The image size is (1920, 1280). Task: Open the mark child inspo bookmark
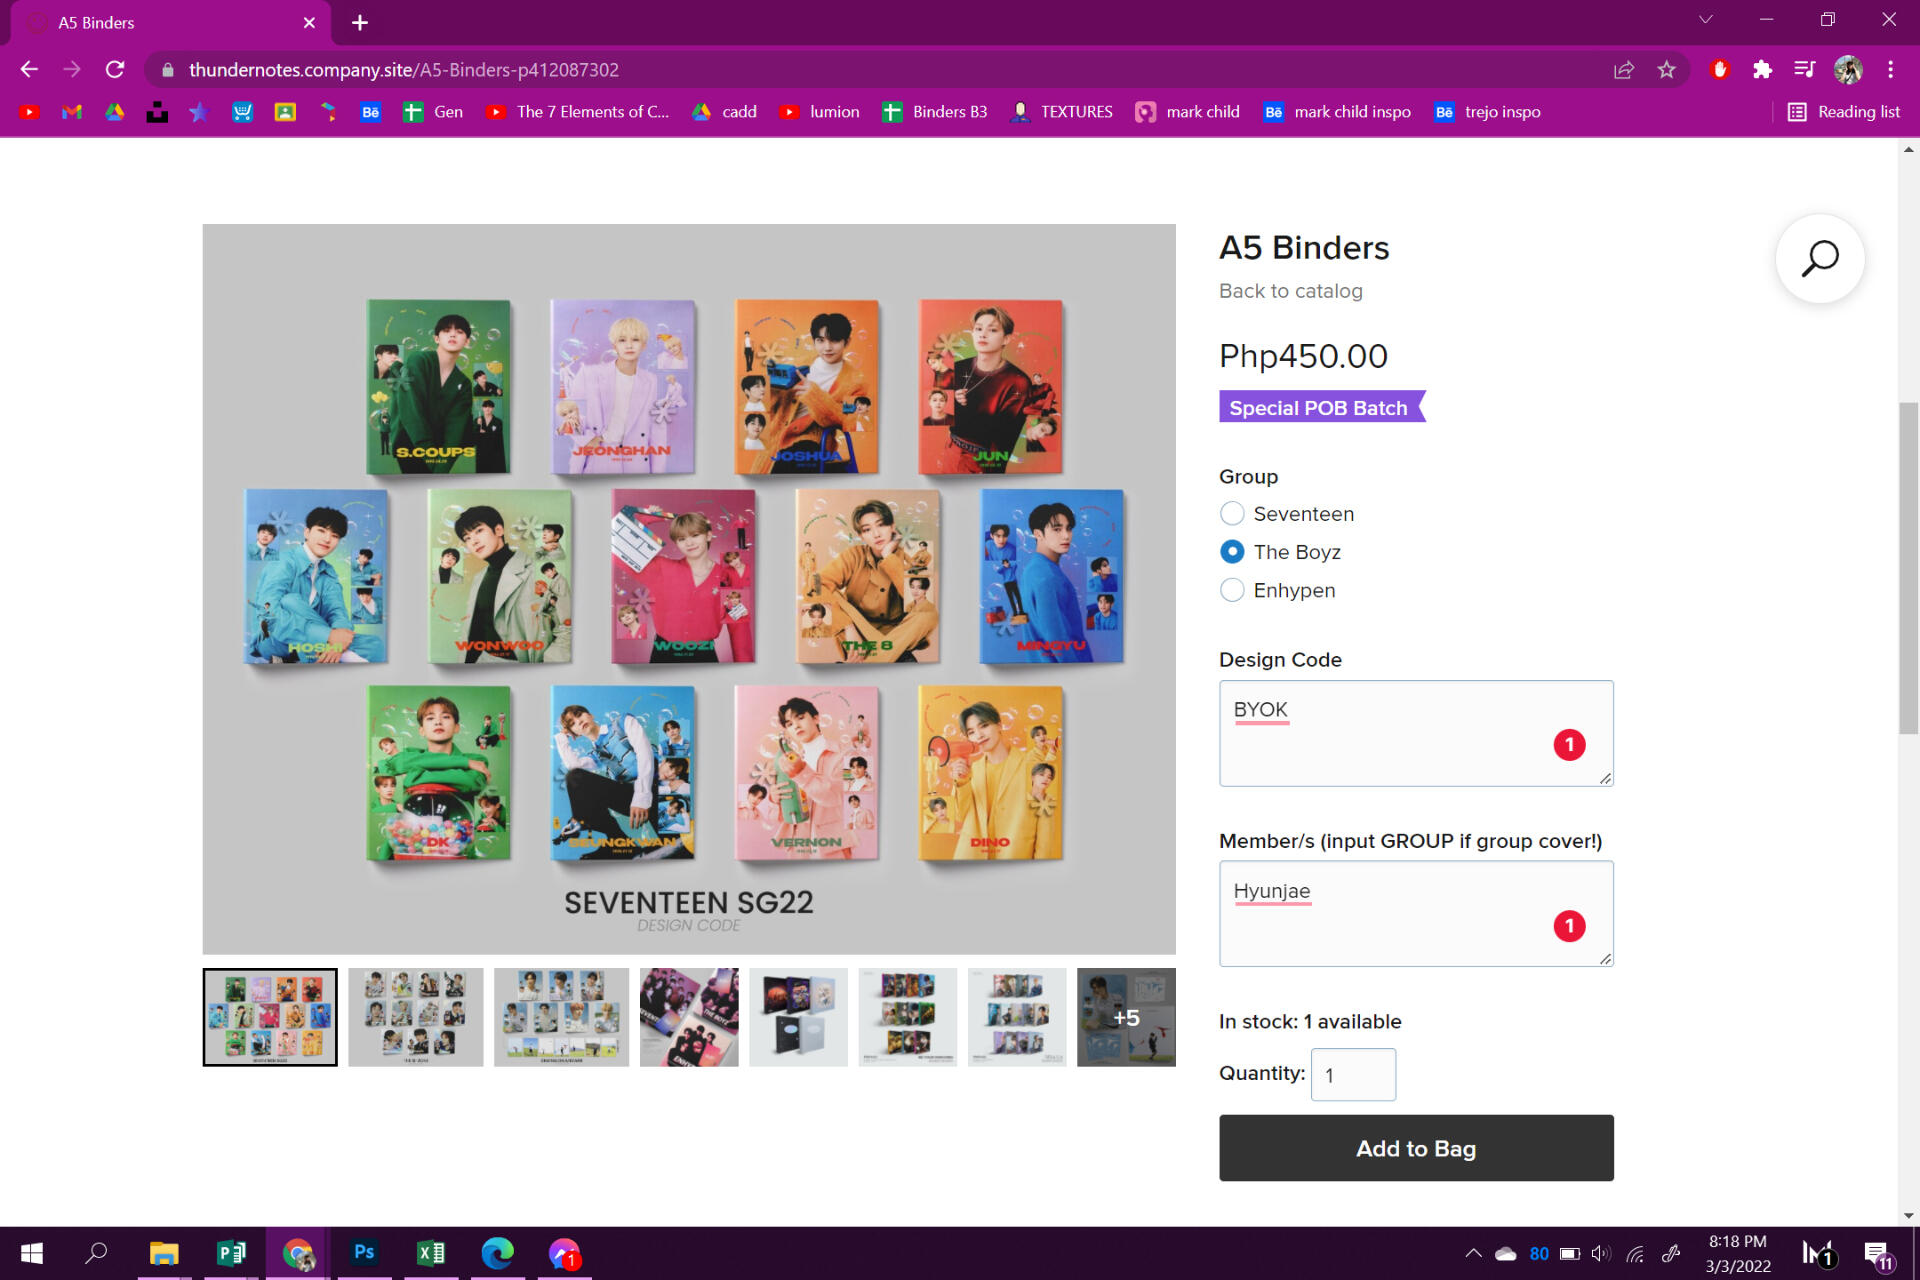click(x=1337, y=112)
